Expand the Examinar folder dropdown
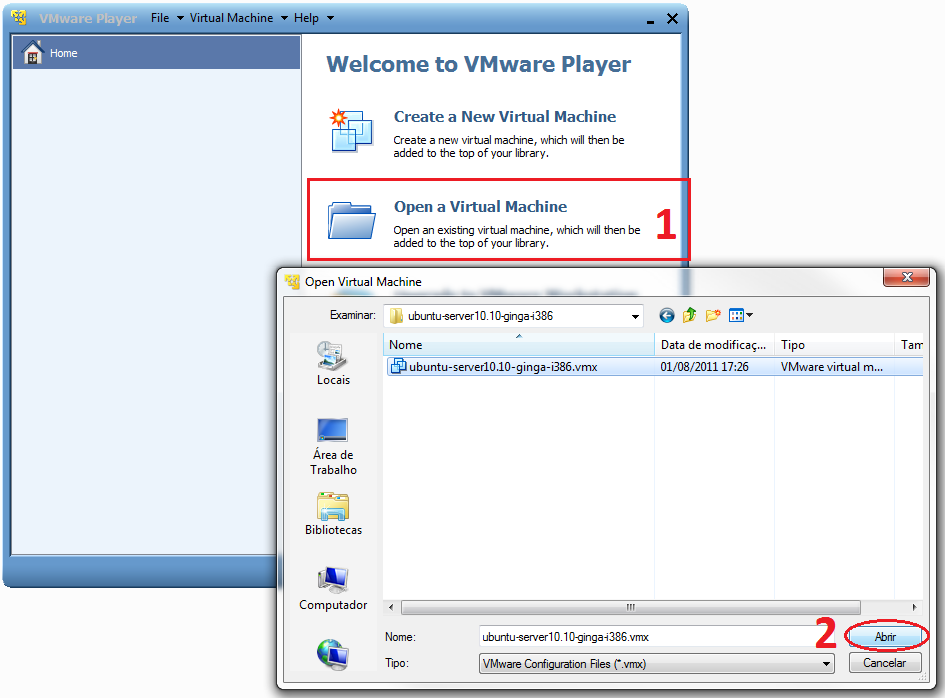 pyautogui.click(x=635, y=316)
